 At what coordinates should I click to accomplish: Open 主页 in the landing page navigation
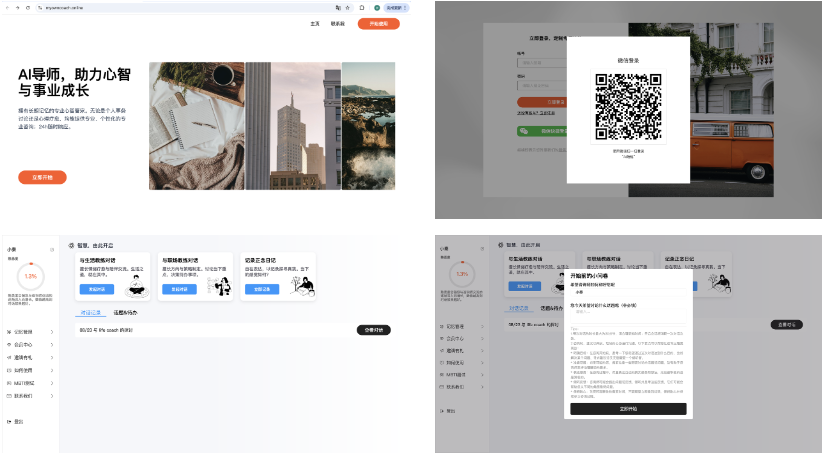click(x=315, y=24)
